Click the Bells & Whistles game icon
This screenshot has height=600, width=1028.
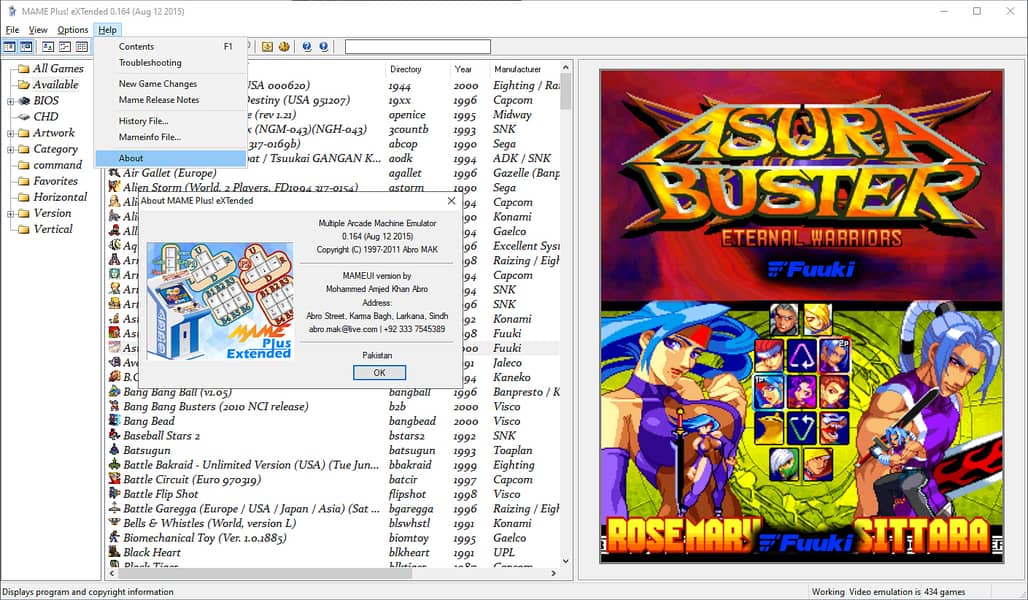click(x=115, y=523)
